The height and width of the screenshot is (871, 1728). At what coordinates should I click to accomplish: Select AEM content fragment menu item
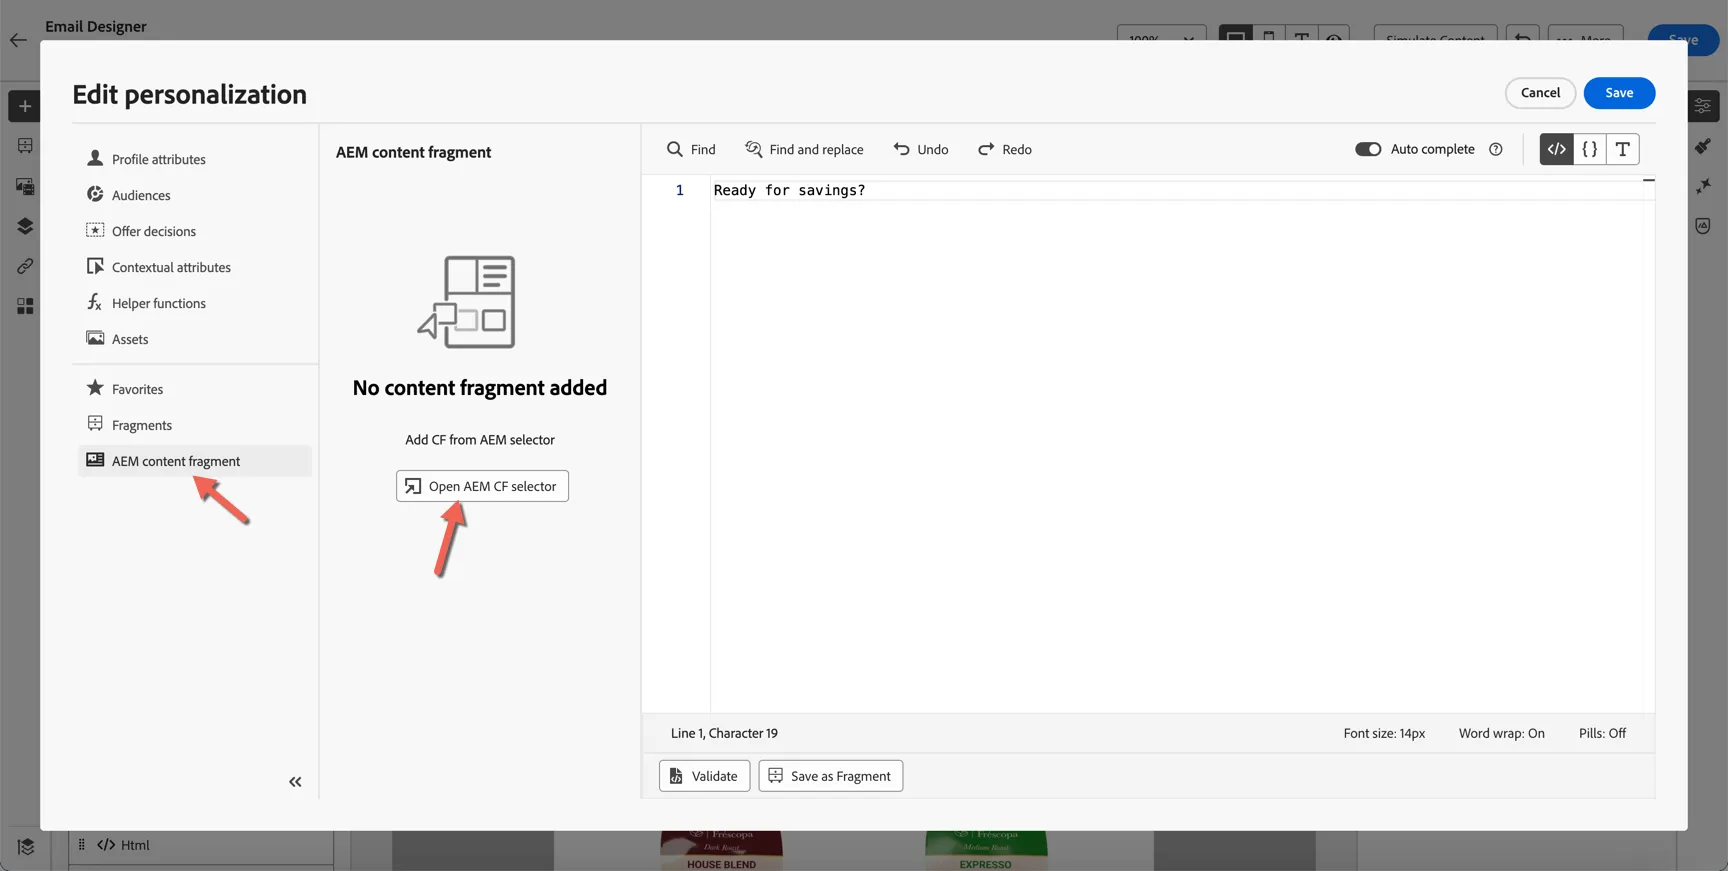pyautogui.click(x=195, y=461)
